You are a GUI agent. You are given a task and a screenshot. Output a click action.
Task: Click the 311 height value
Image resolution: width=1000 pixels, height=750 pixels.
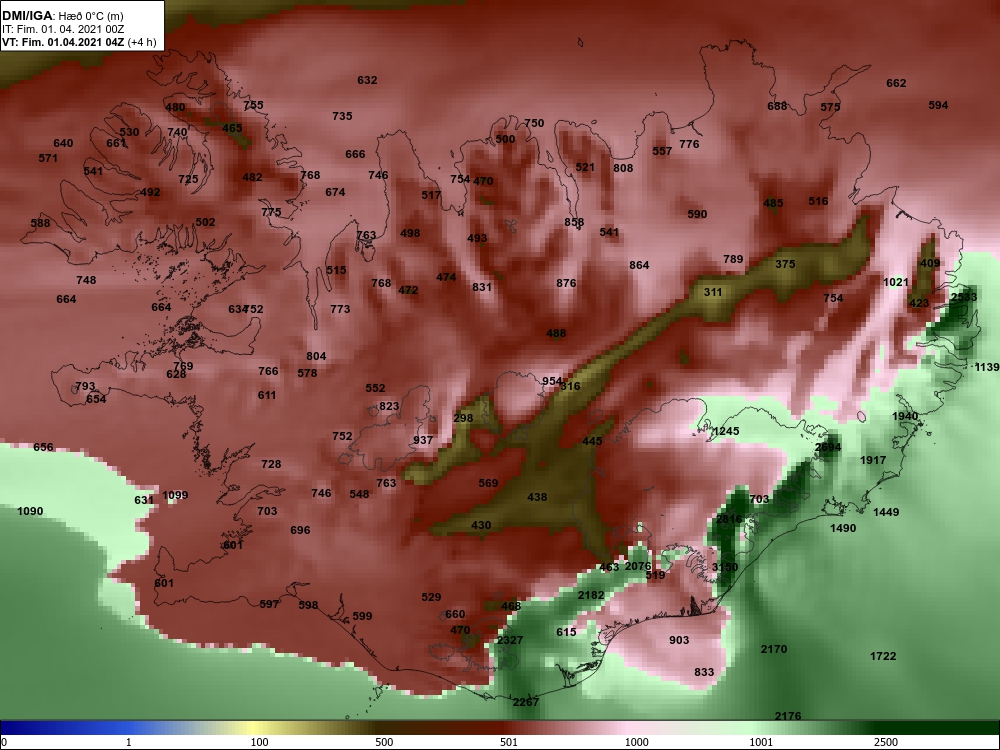[x=712, y=292]
